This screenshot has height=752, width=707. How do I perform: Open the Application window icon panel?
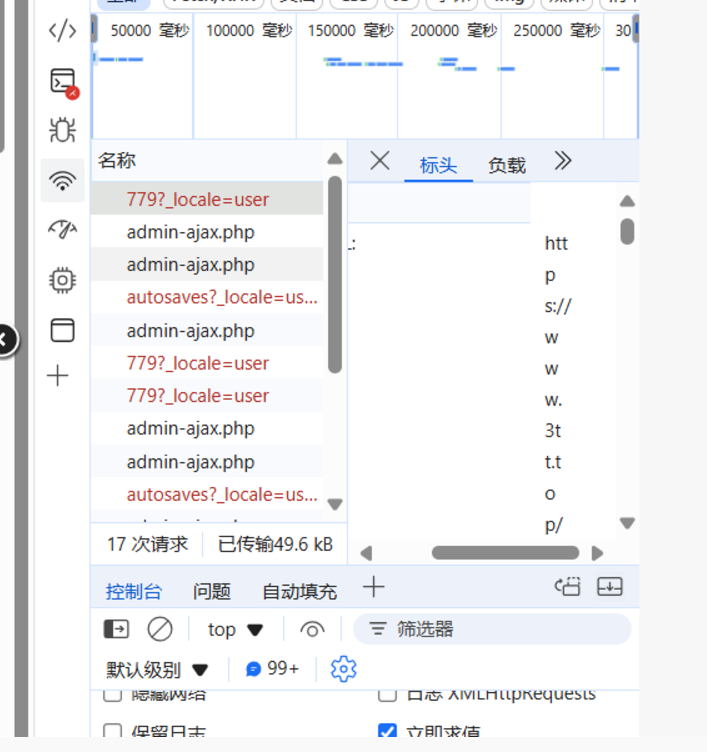click(62, 330)
